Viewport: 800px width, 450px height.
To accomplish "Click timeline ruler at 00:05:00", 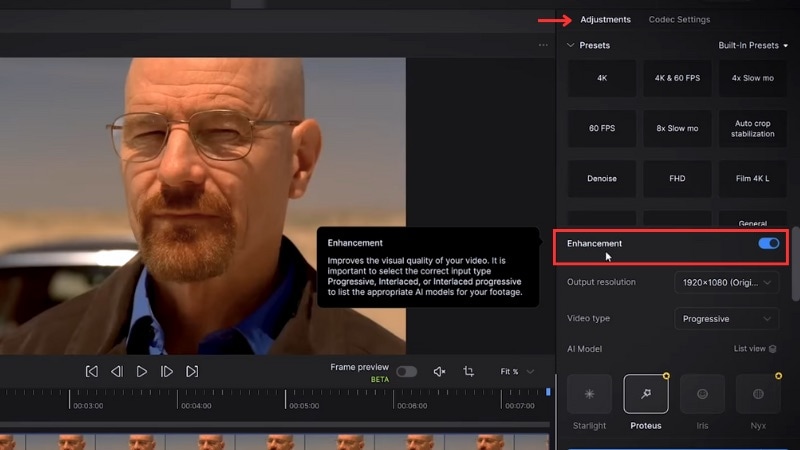I will tap(304, 406).
